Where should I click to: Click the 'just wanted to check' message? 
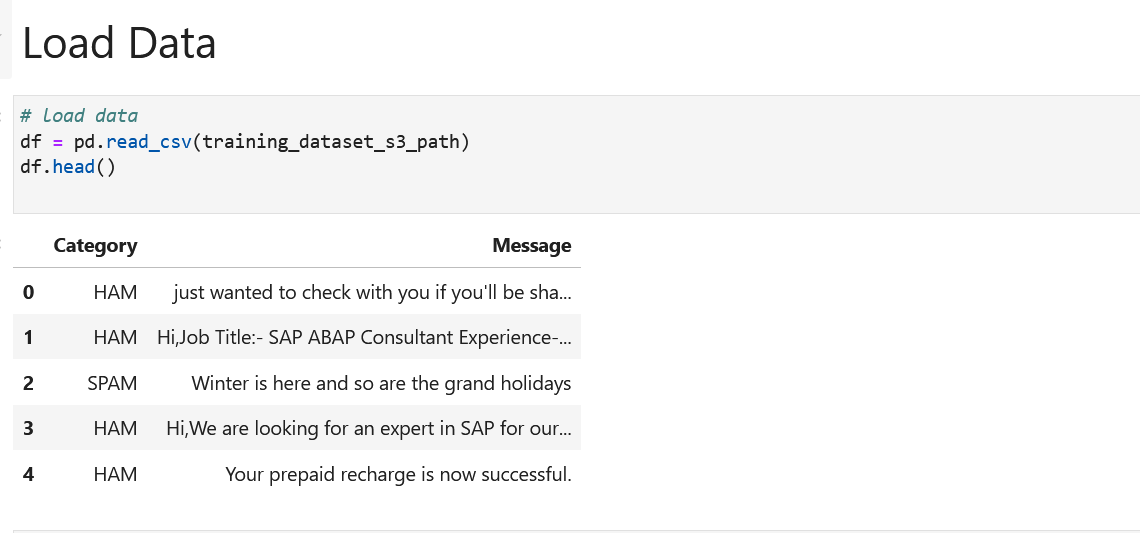tap(372, 293)
